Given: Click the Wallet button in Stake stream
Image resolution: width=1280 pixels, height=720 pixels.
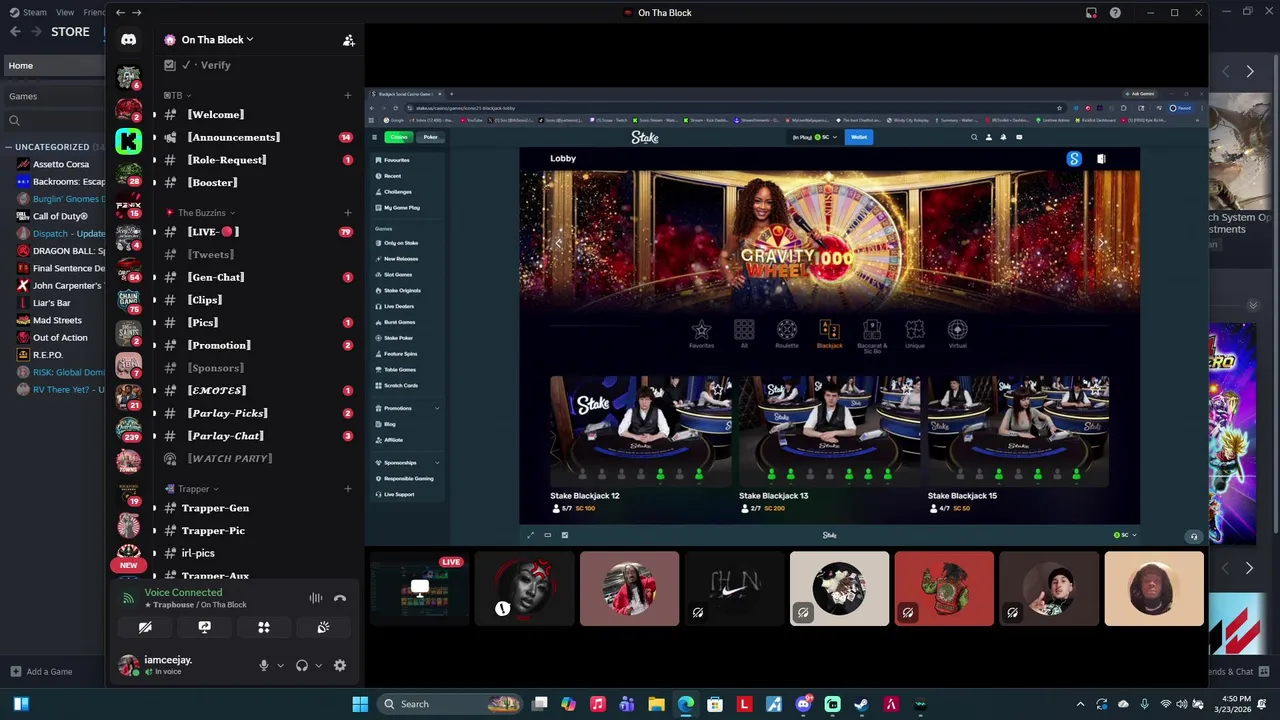Looking at the screenshot, I should (x=858, y=137).
